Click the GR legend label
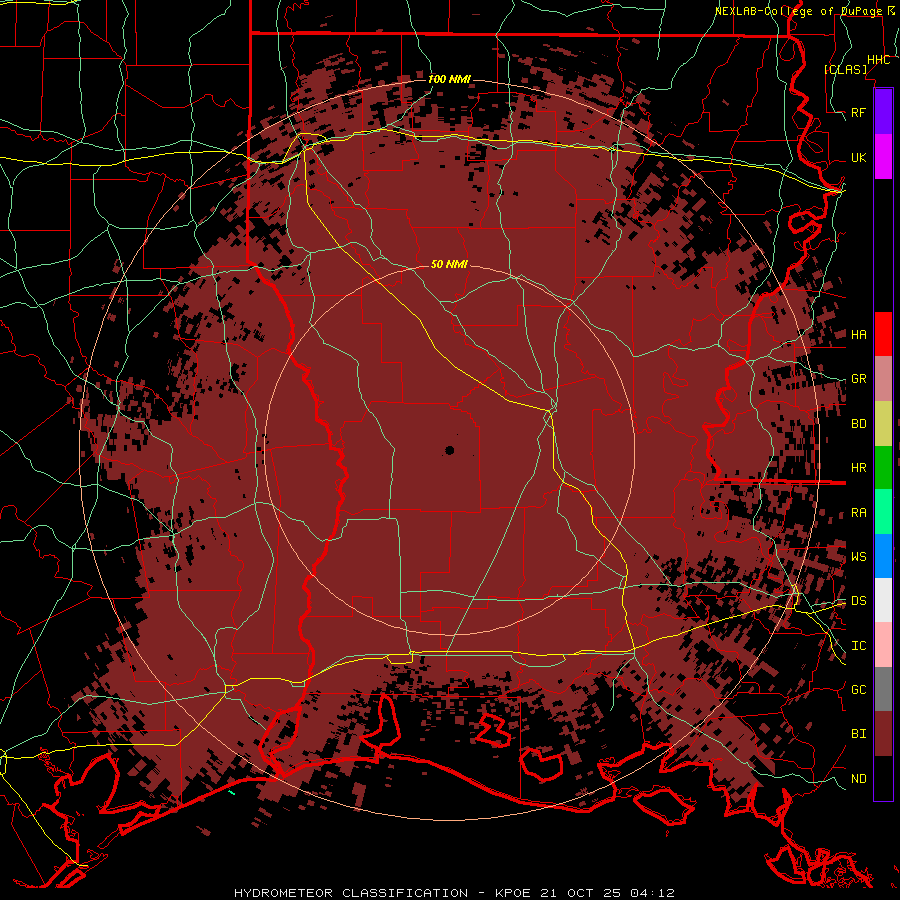The image size is (900, 900). coord(859,379)
